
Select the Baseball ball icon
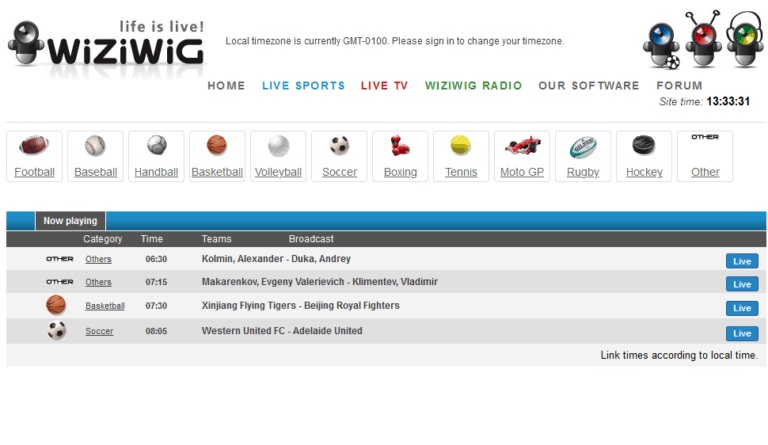pyautogui.click(x=95, y=145)
